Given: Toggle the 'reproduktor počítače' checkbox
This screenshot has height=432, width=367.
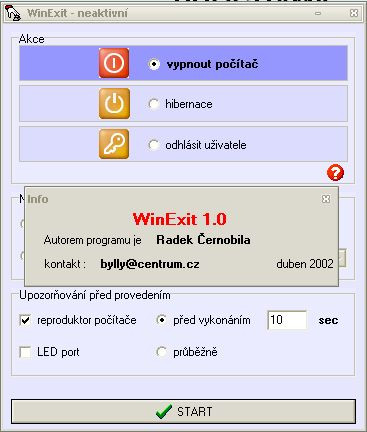Looking at the screenshot, I should coord(25,320).
